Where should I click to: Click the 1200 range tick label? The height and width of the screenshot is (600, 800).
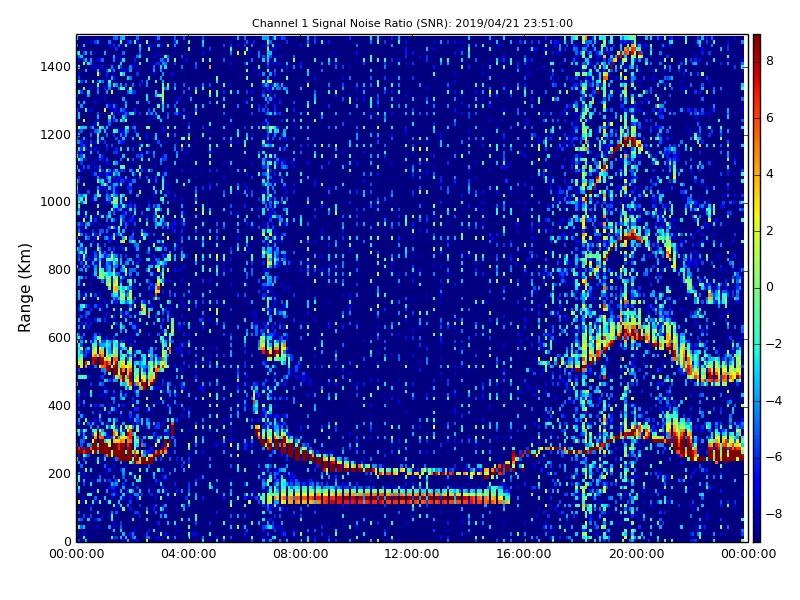pyautogui.click(x=56, y=135)
